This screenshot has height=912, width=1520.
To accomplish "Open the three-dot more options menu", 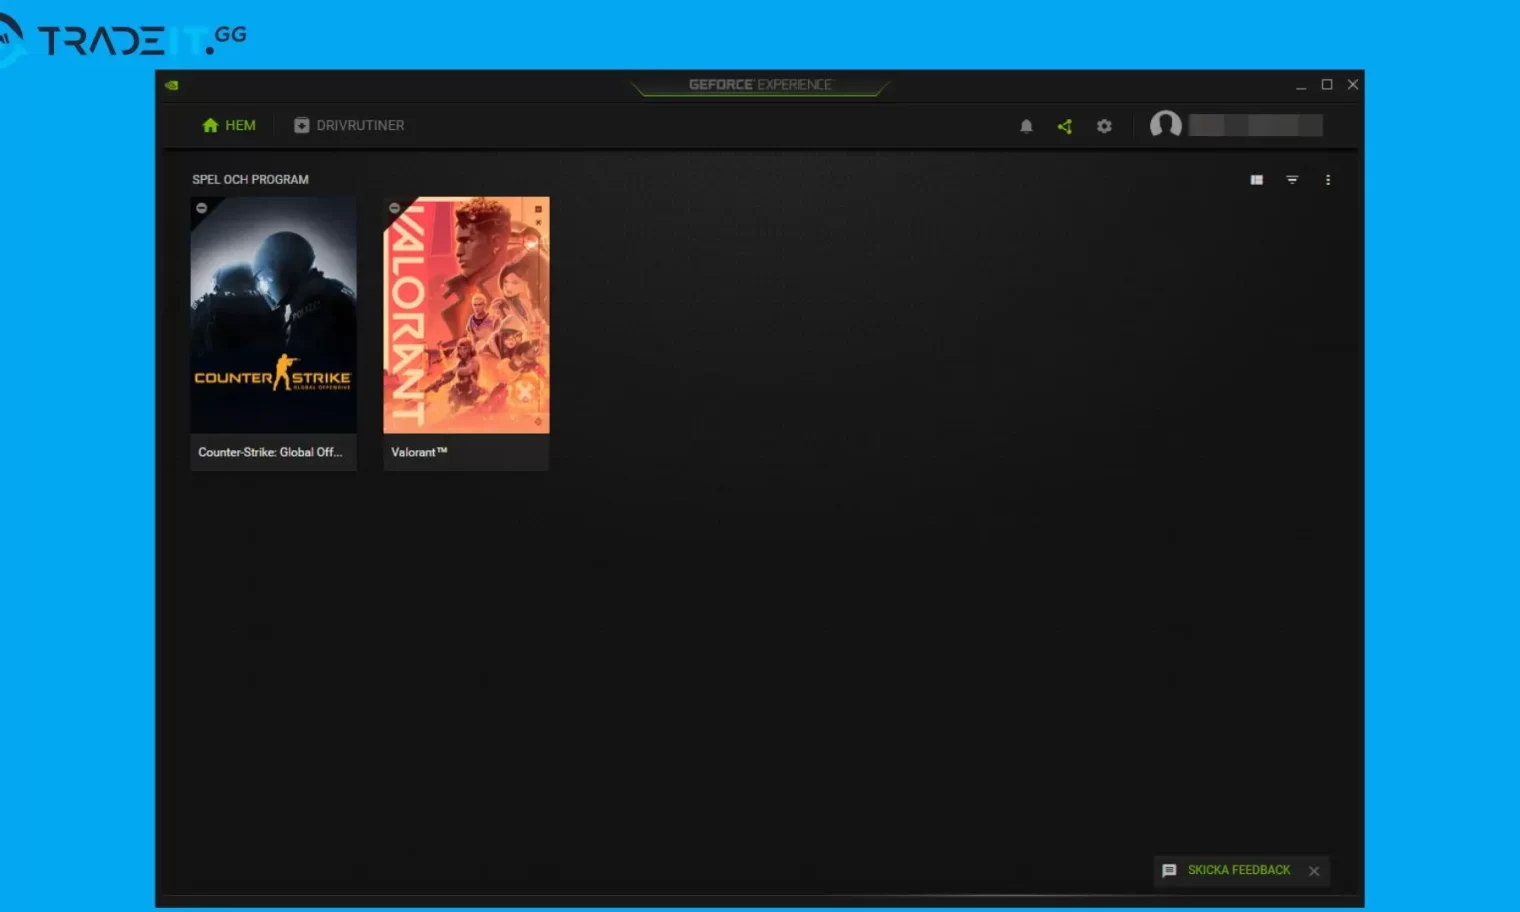I will tap(1328, 180).
